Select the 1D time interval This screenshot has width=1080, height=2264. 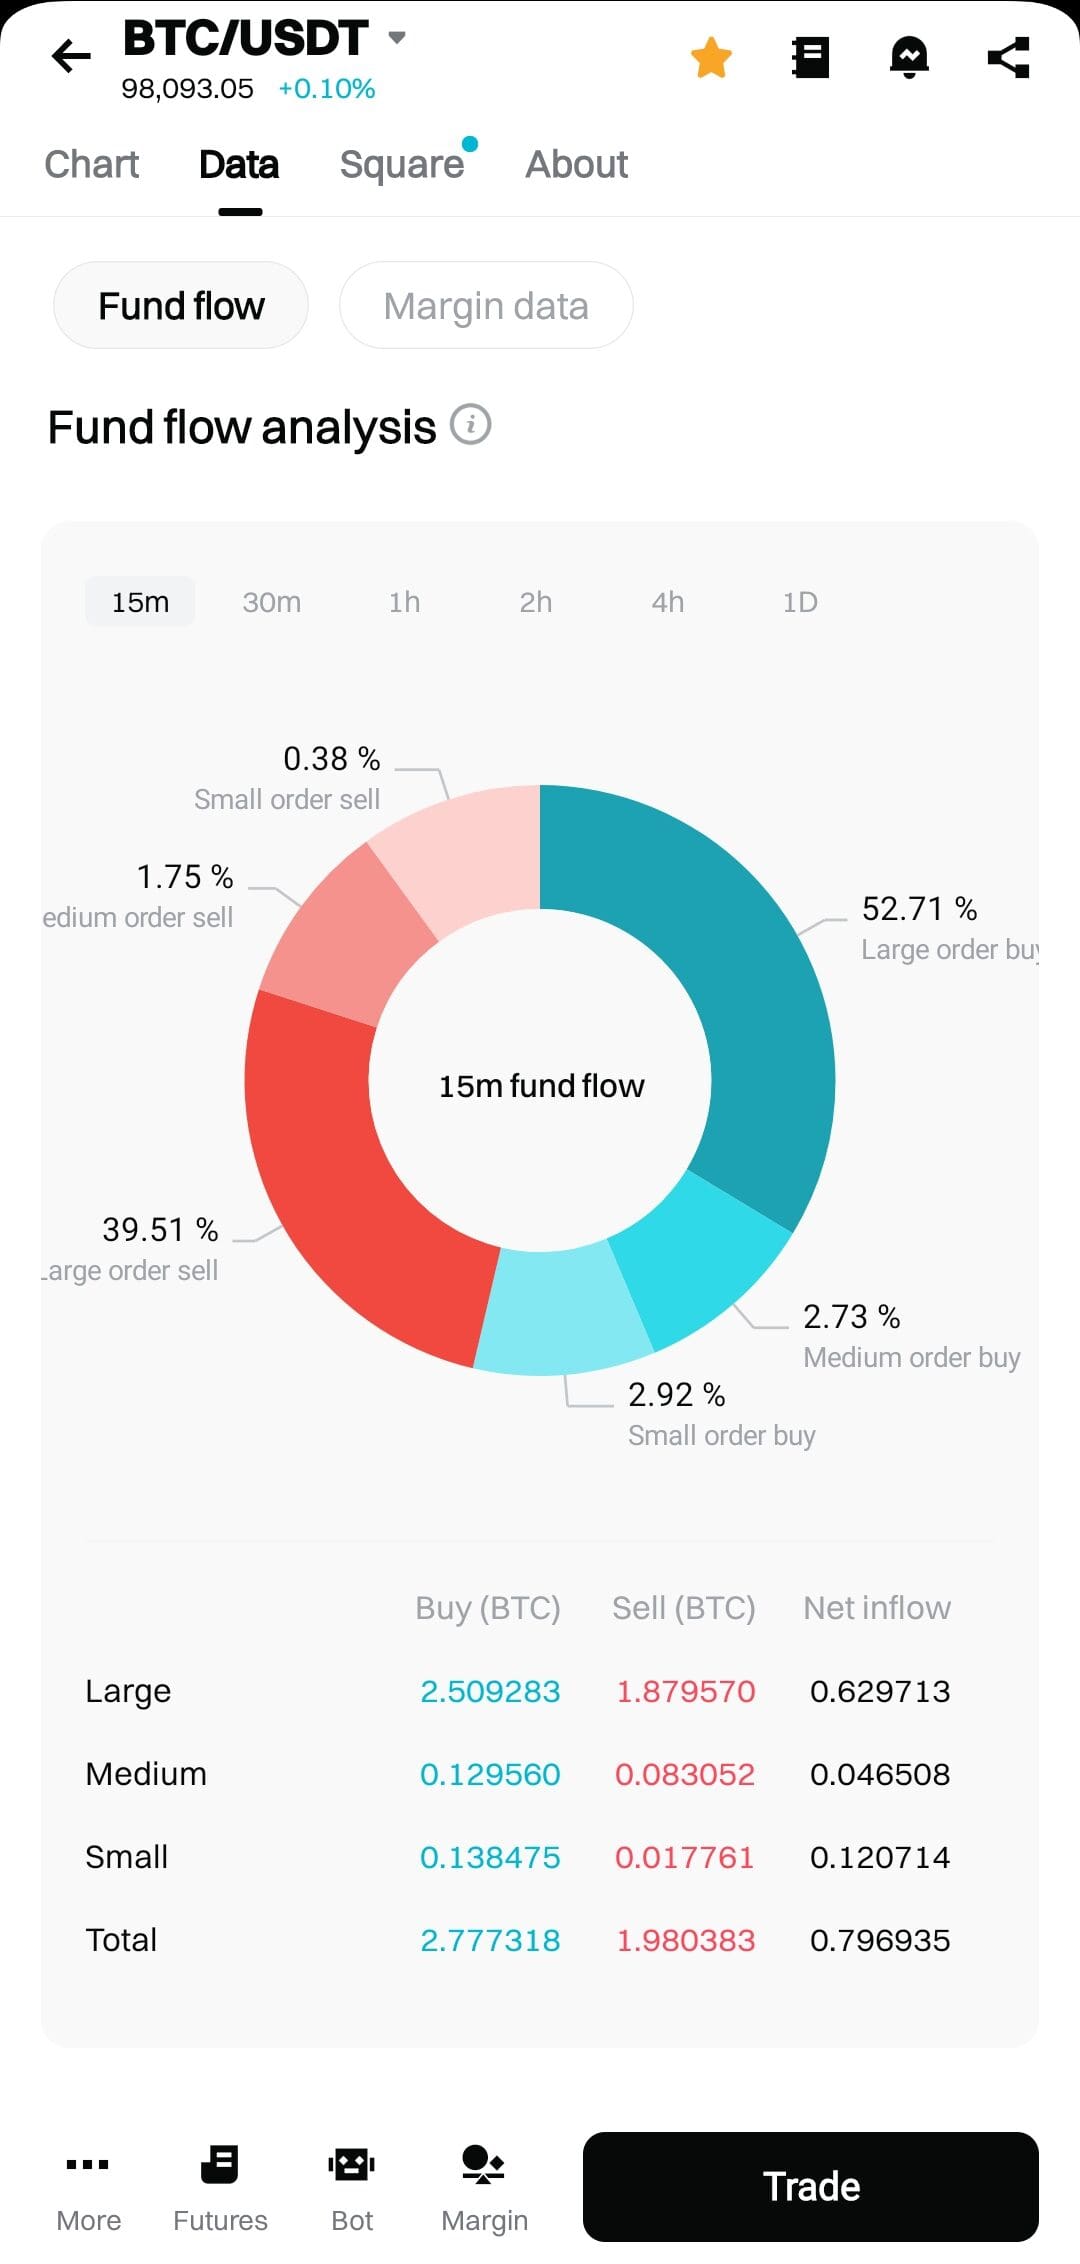(x=800, y=602)
